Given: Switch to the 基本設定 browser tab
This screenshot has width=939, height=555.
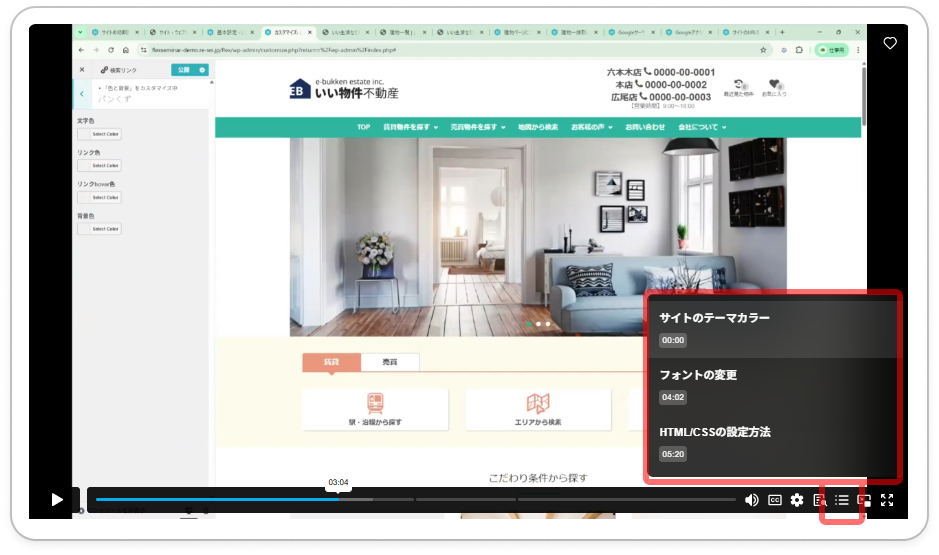Looking at the screenshot, I should coord(229,32).
